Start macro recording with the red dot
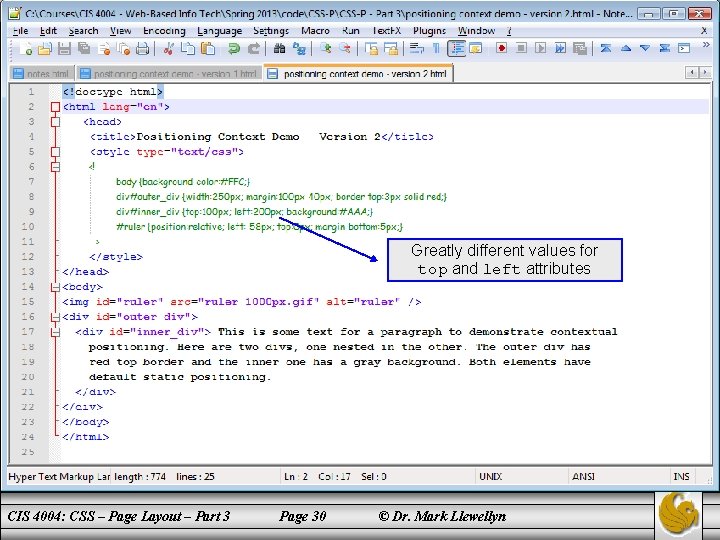Viewport: 720px width, 540px height. pyautogui.click(x=501, y=48)
